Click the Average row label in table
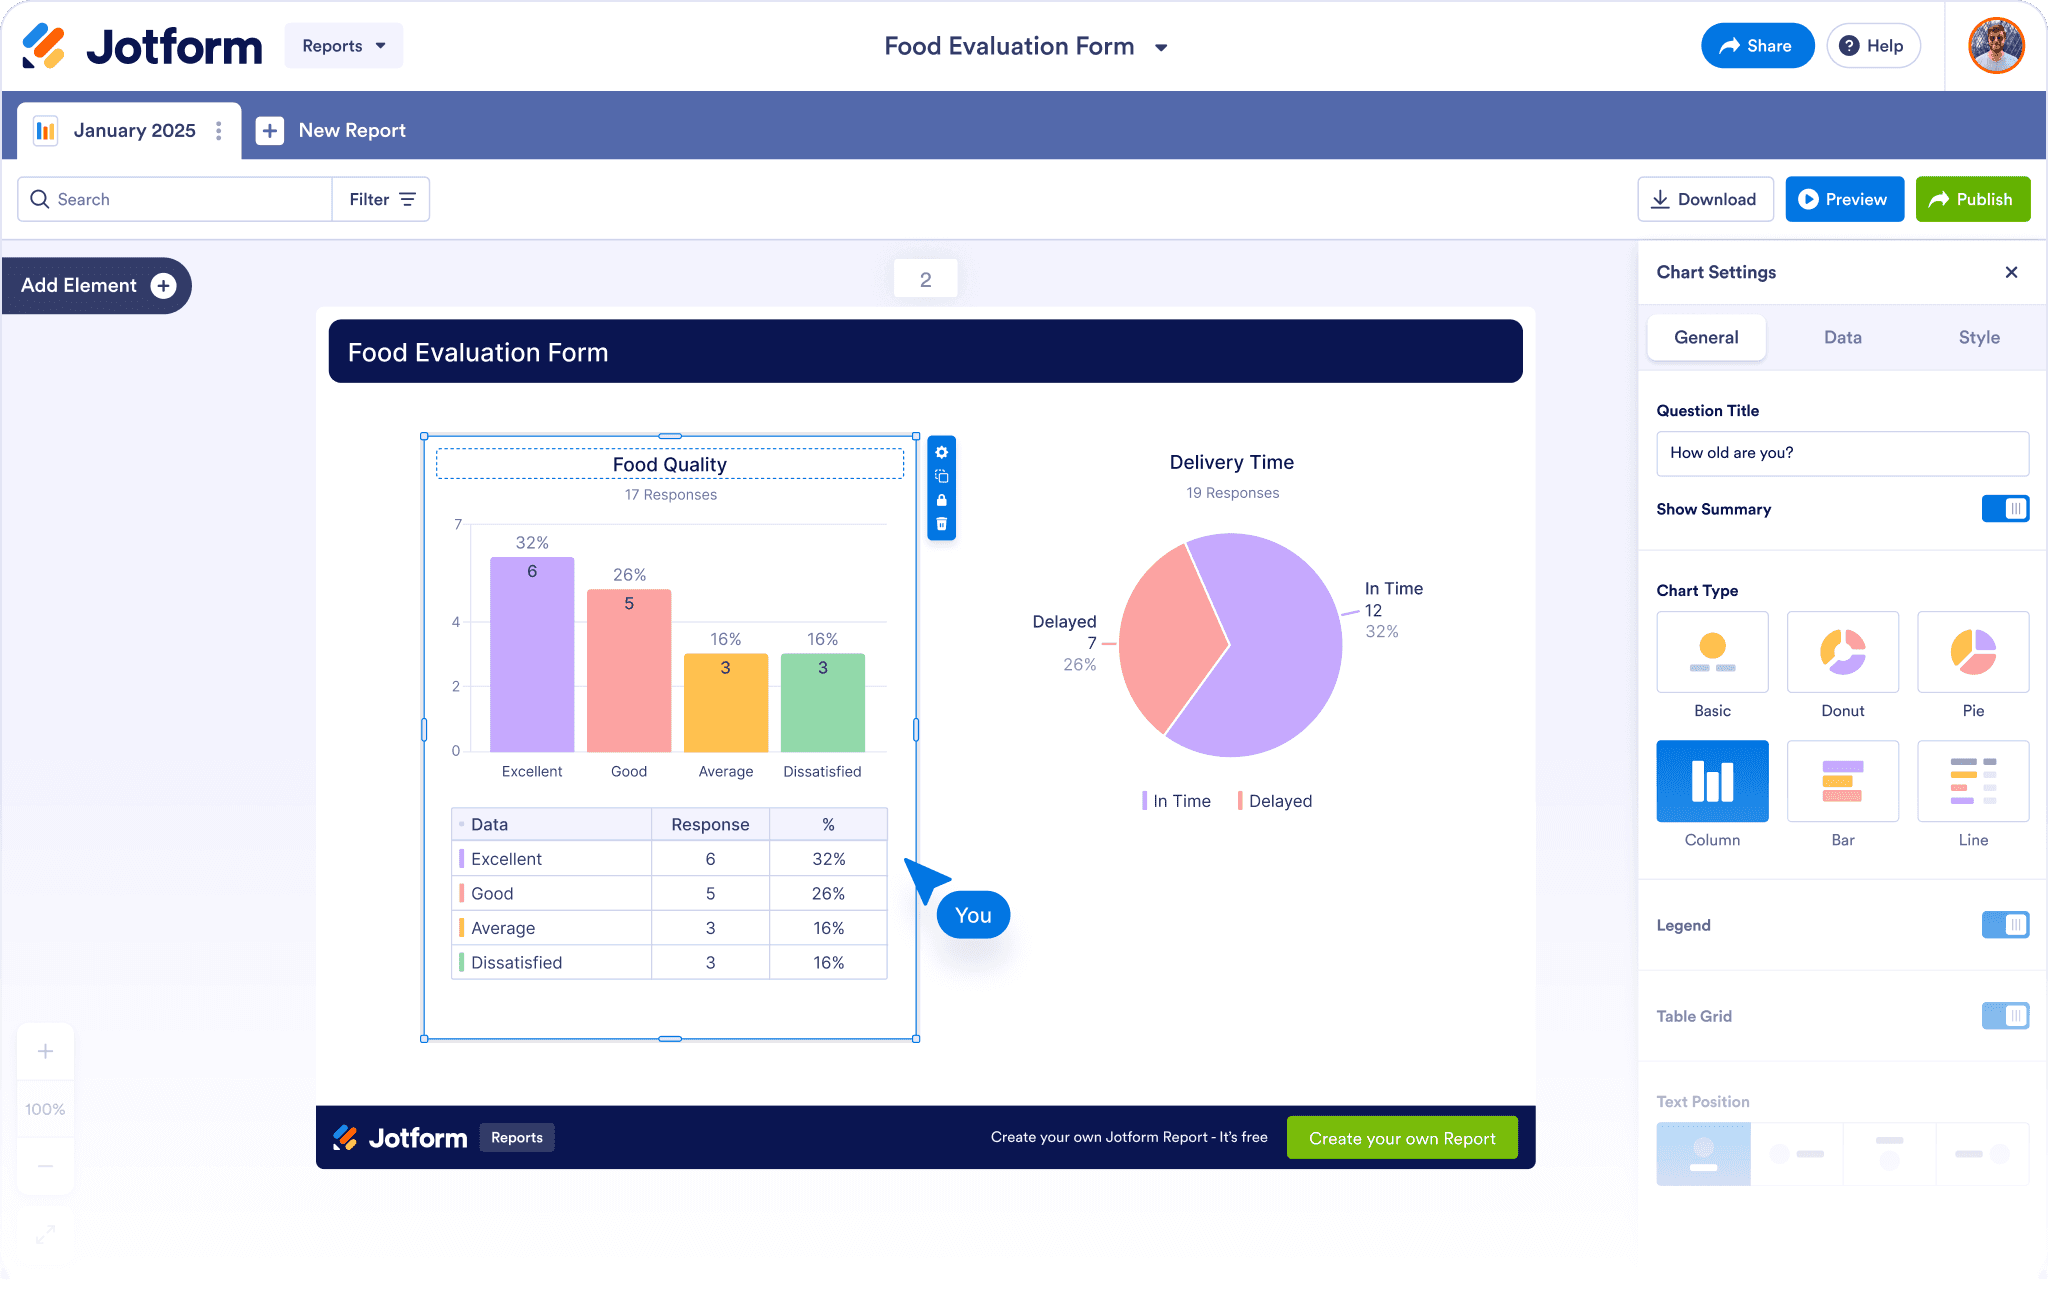Image resolution: width=2048 pixels, height=1306 pixels. click(503, 928)
